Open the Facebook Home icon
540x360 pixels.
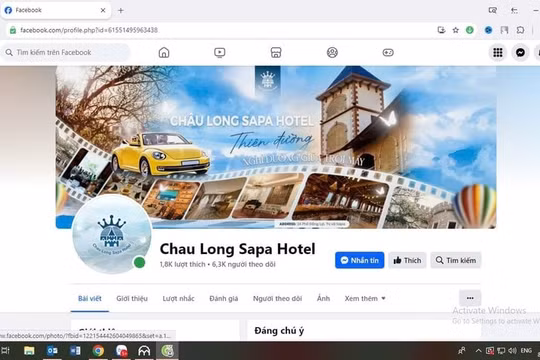(x=164, y=52)
